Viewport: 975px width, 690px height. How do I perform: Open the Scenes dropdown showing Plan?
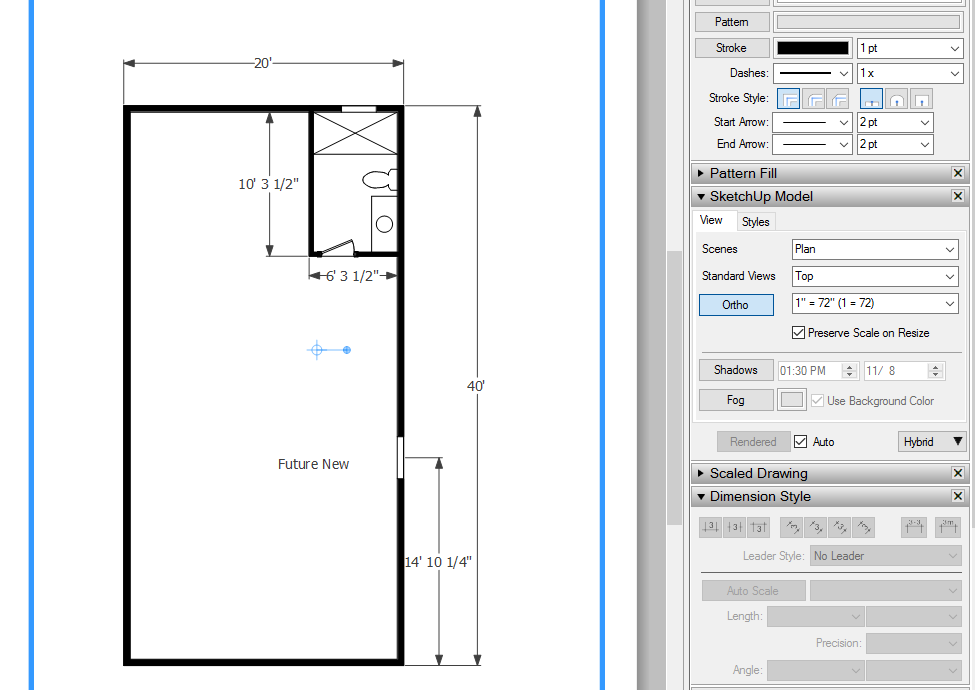(x=875, y=249)
